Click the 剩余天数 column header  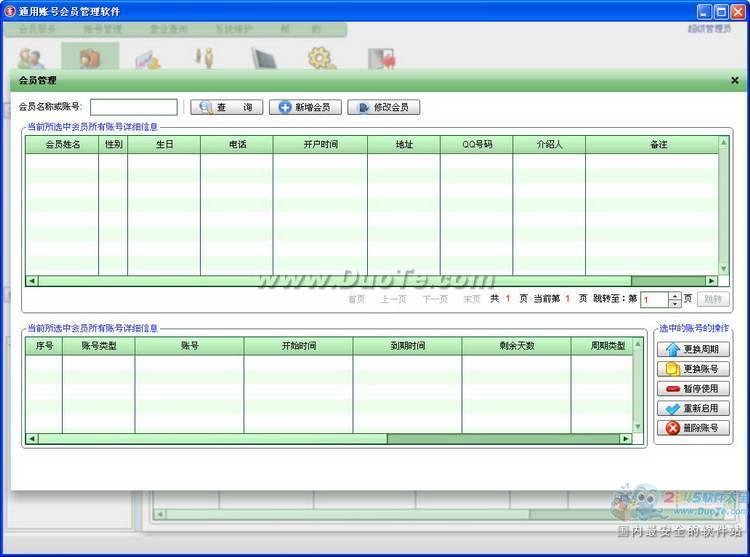pos(517,346)
